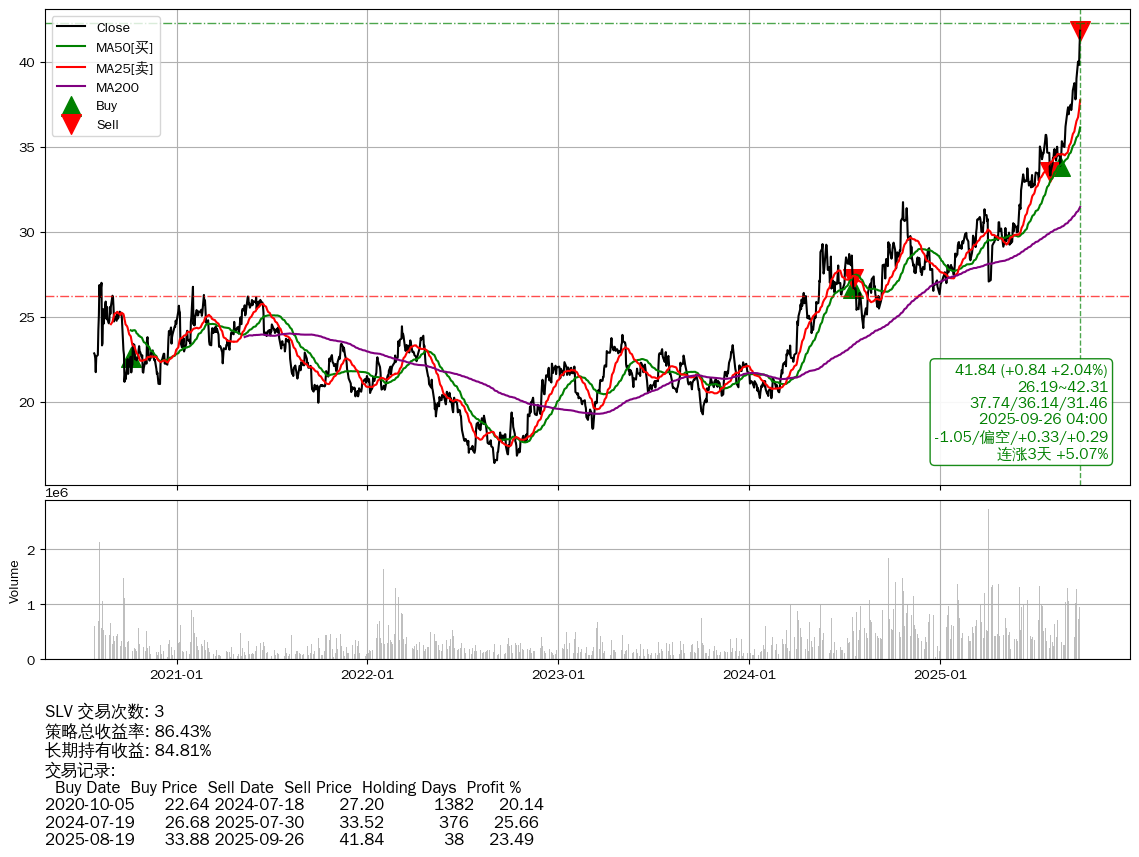
Task: Click the green Buy triangle in the legend
Action: [71, 106]
